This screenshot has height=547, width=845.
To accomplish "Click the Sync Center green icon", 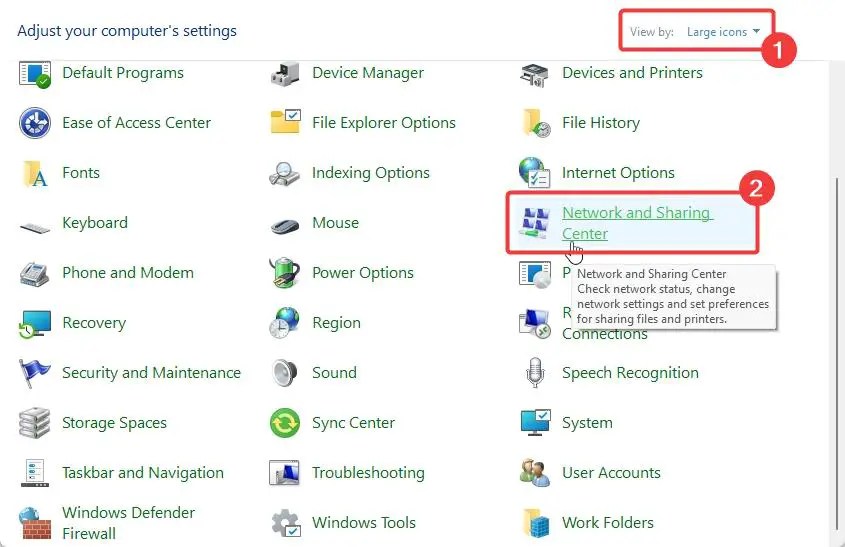I will tap(284, 423).
